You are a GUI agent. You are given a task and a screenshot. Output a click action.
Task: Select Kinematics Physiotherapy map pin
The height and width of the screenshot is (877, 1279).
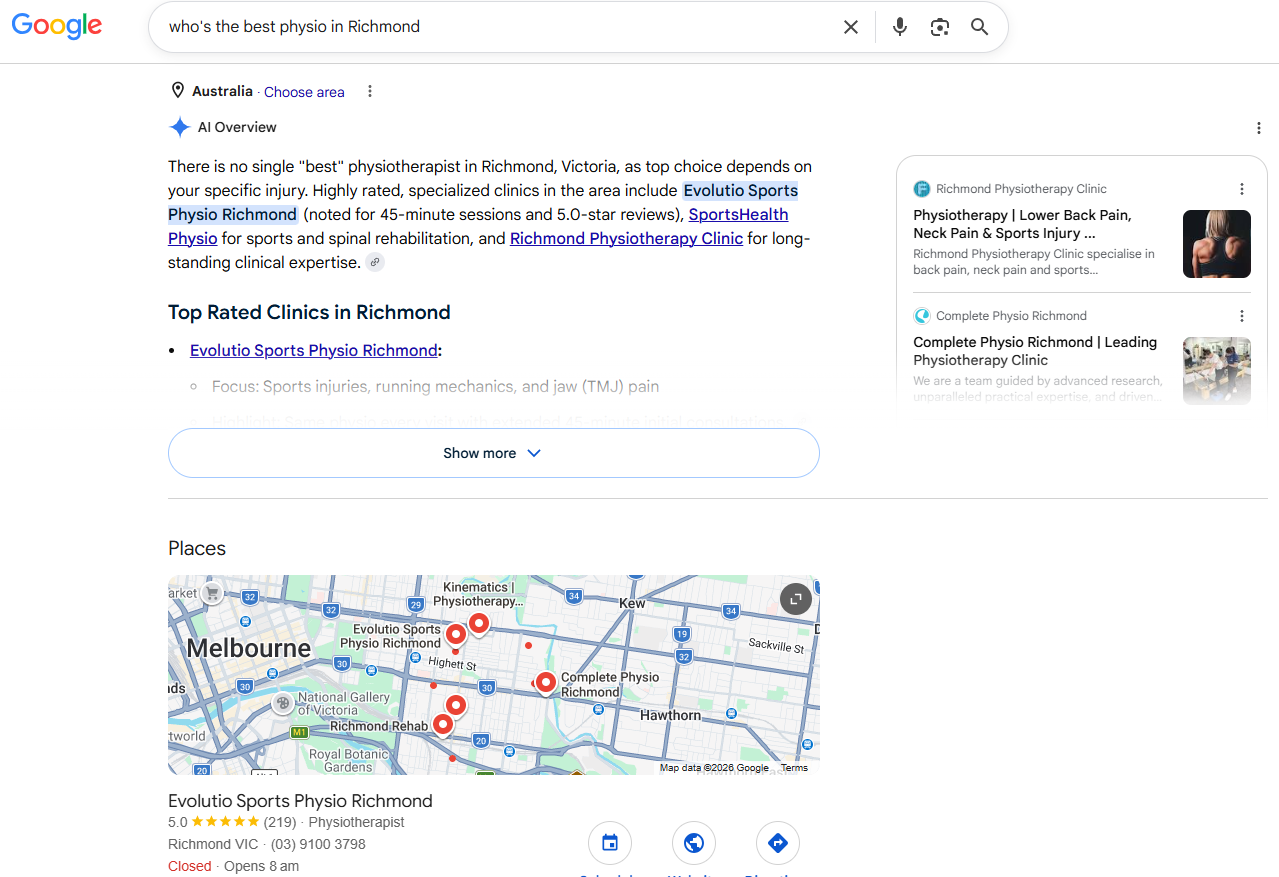479,624
